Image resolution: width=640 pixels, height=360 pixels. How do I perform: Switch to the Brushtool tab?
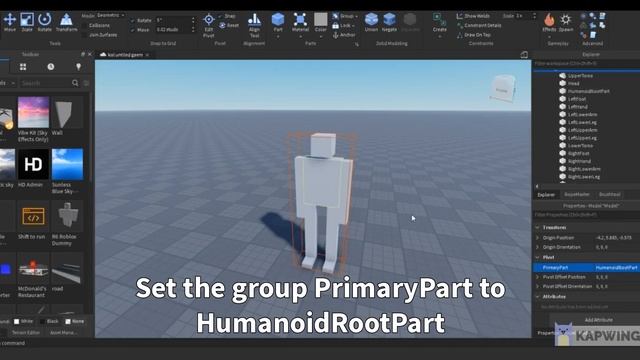[609, 195]
